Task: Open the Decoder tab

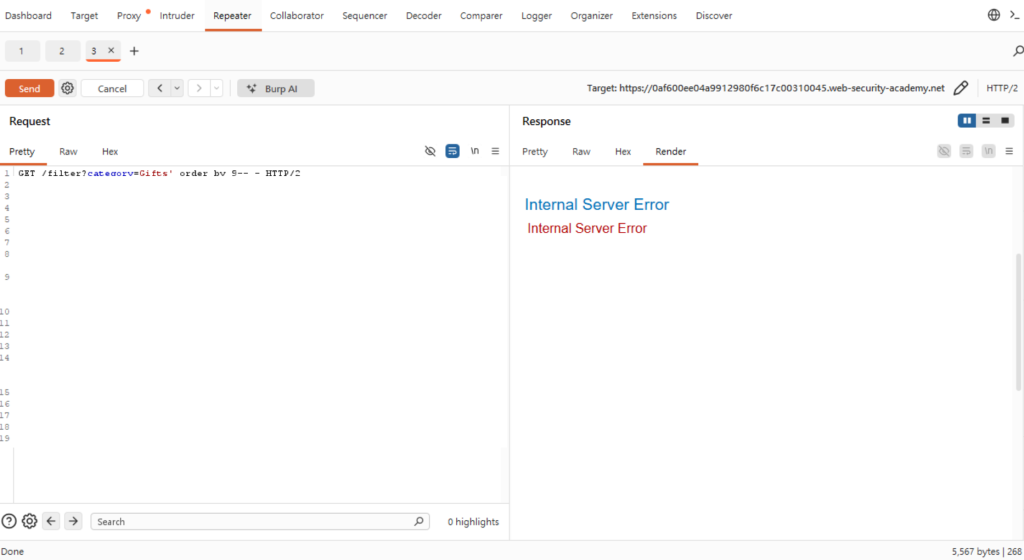Action: 423,16
